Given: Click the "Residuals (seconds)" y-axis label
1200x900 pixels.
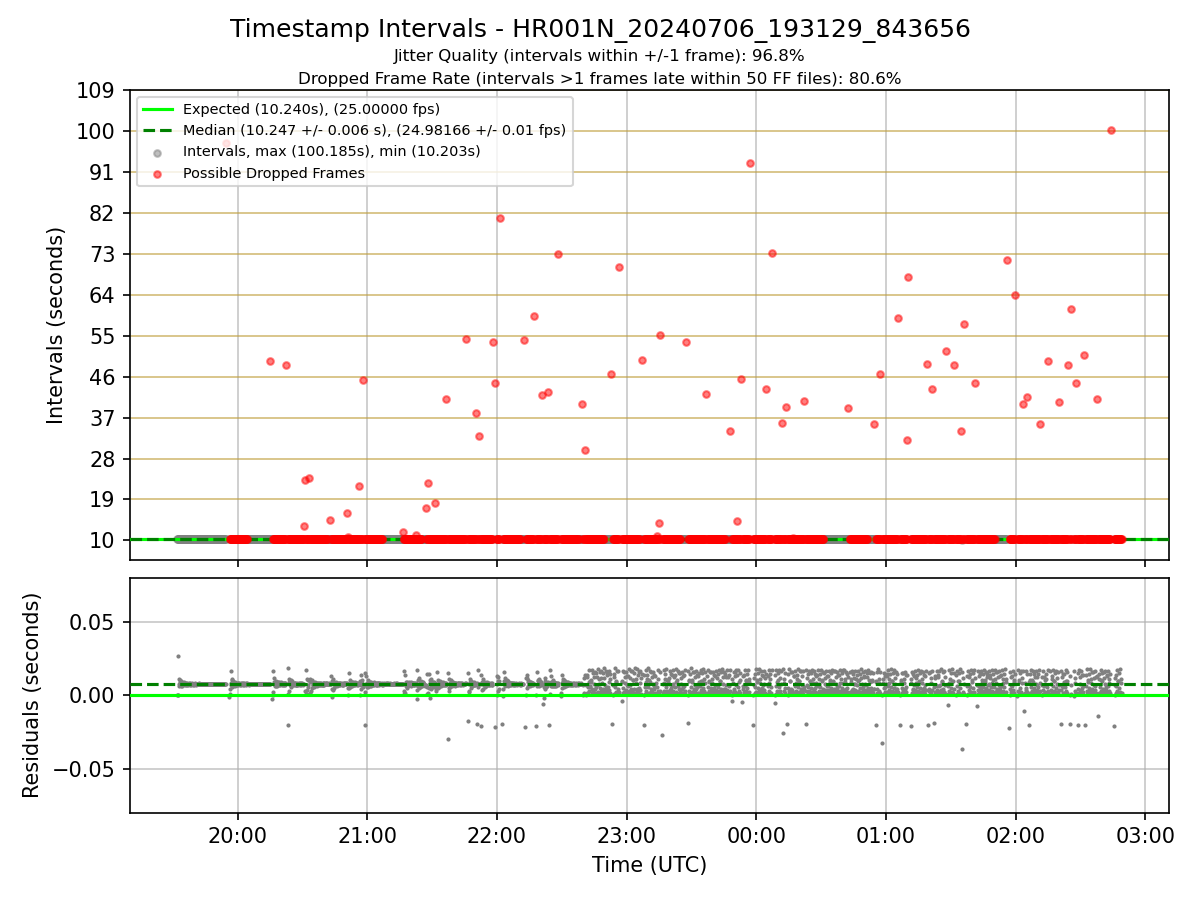Looking at the screenshot, I should pos(32,695).
